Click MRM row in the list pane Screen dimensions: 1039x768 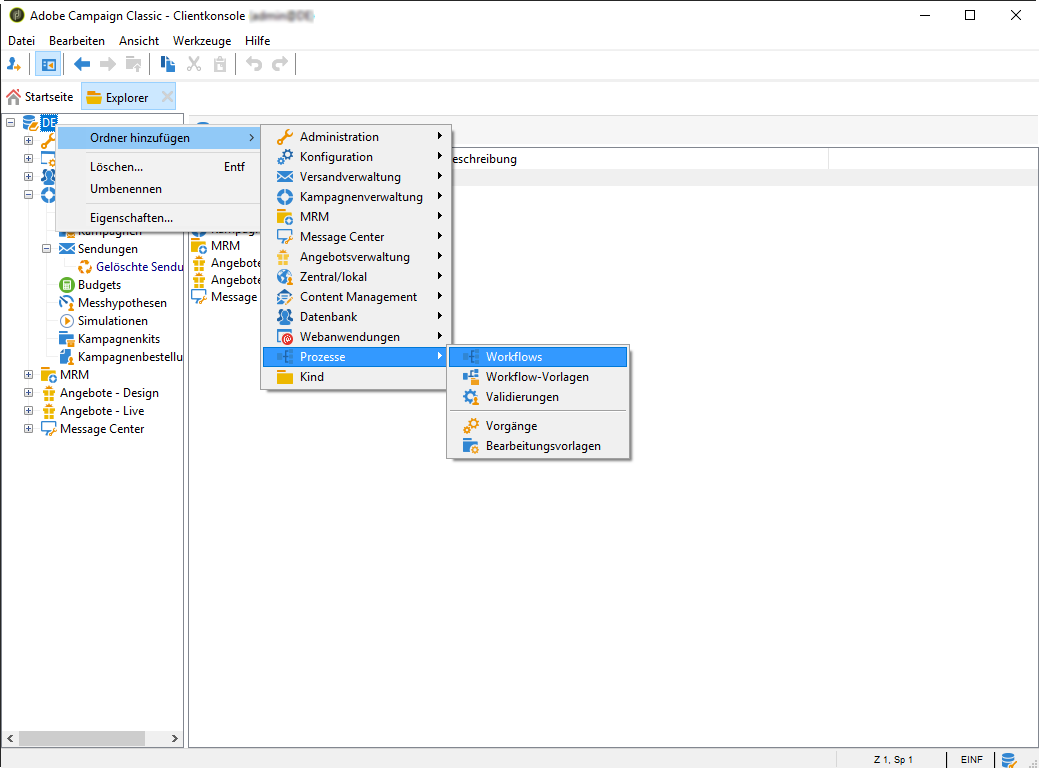[225, 246]
